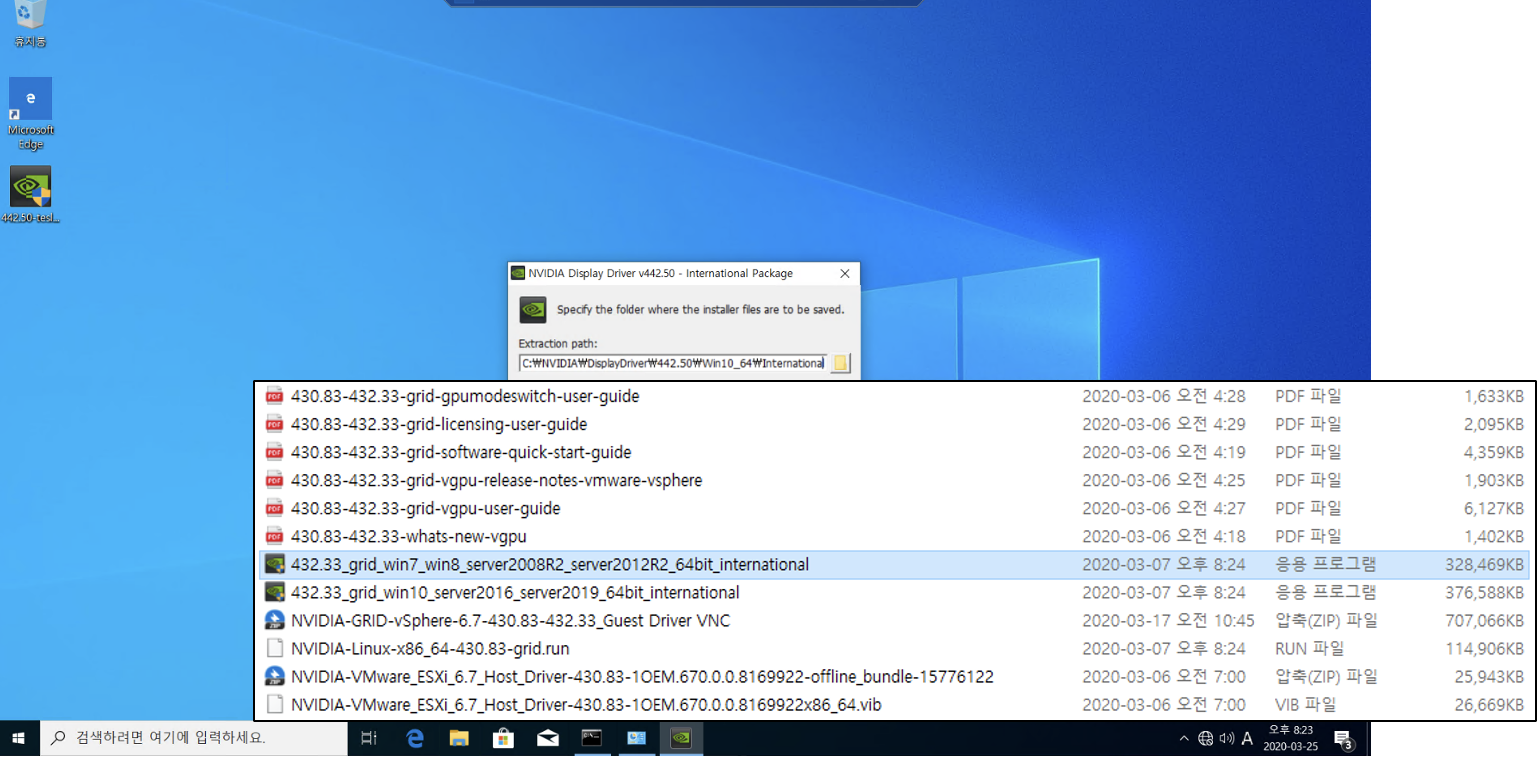Image resolution: width=1538 pixels, height=758 pixels.
Task: Open the Action Center notifications icon
Action: click(1344, 740)
